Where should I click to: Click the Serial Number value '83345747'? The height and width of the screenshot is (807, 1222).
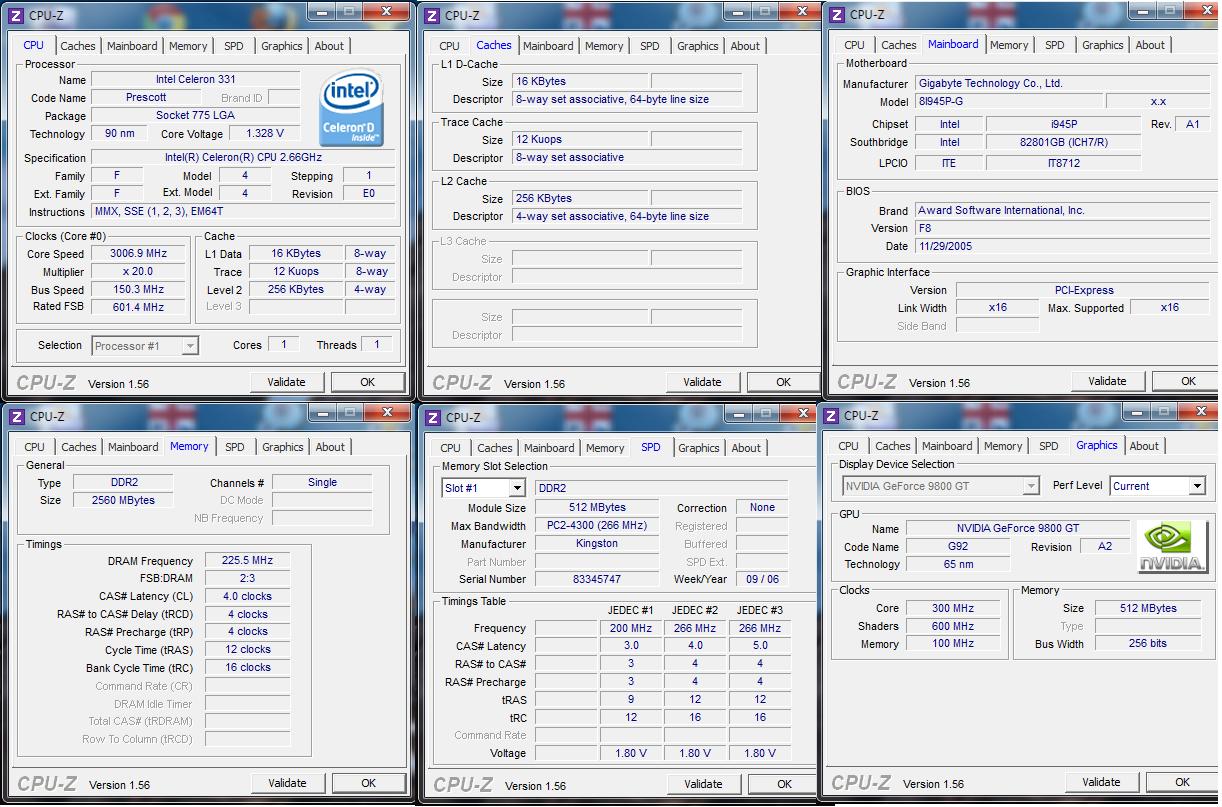(x=597, y=579)
